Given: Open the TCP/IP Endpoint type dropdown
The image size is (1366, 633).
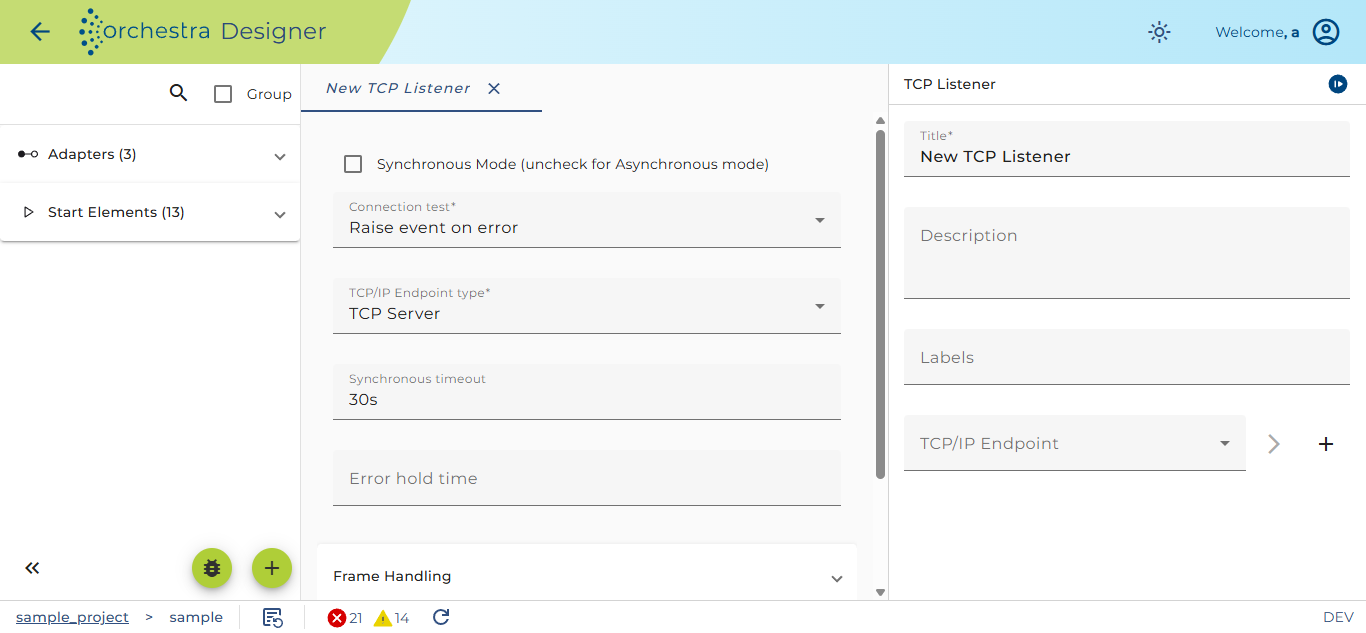Looking at the screenshot, I should (587, 306).
